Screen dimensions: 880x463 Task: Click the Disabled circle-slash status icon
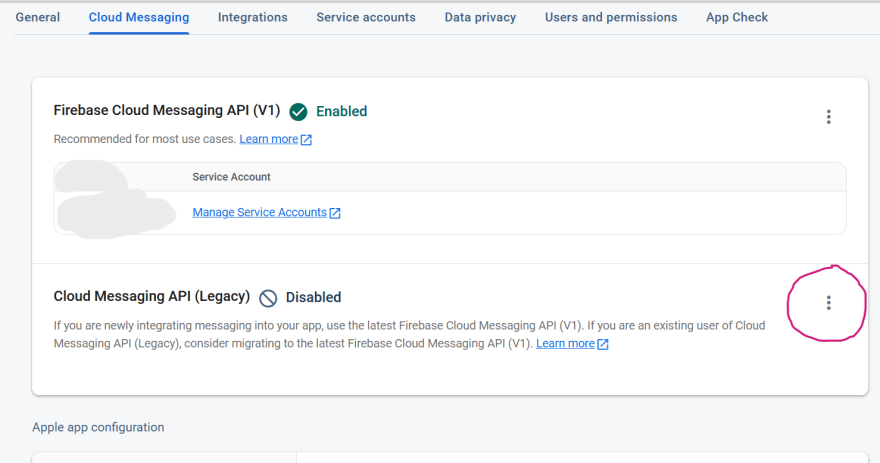[268, 298]
